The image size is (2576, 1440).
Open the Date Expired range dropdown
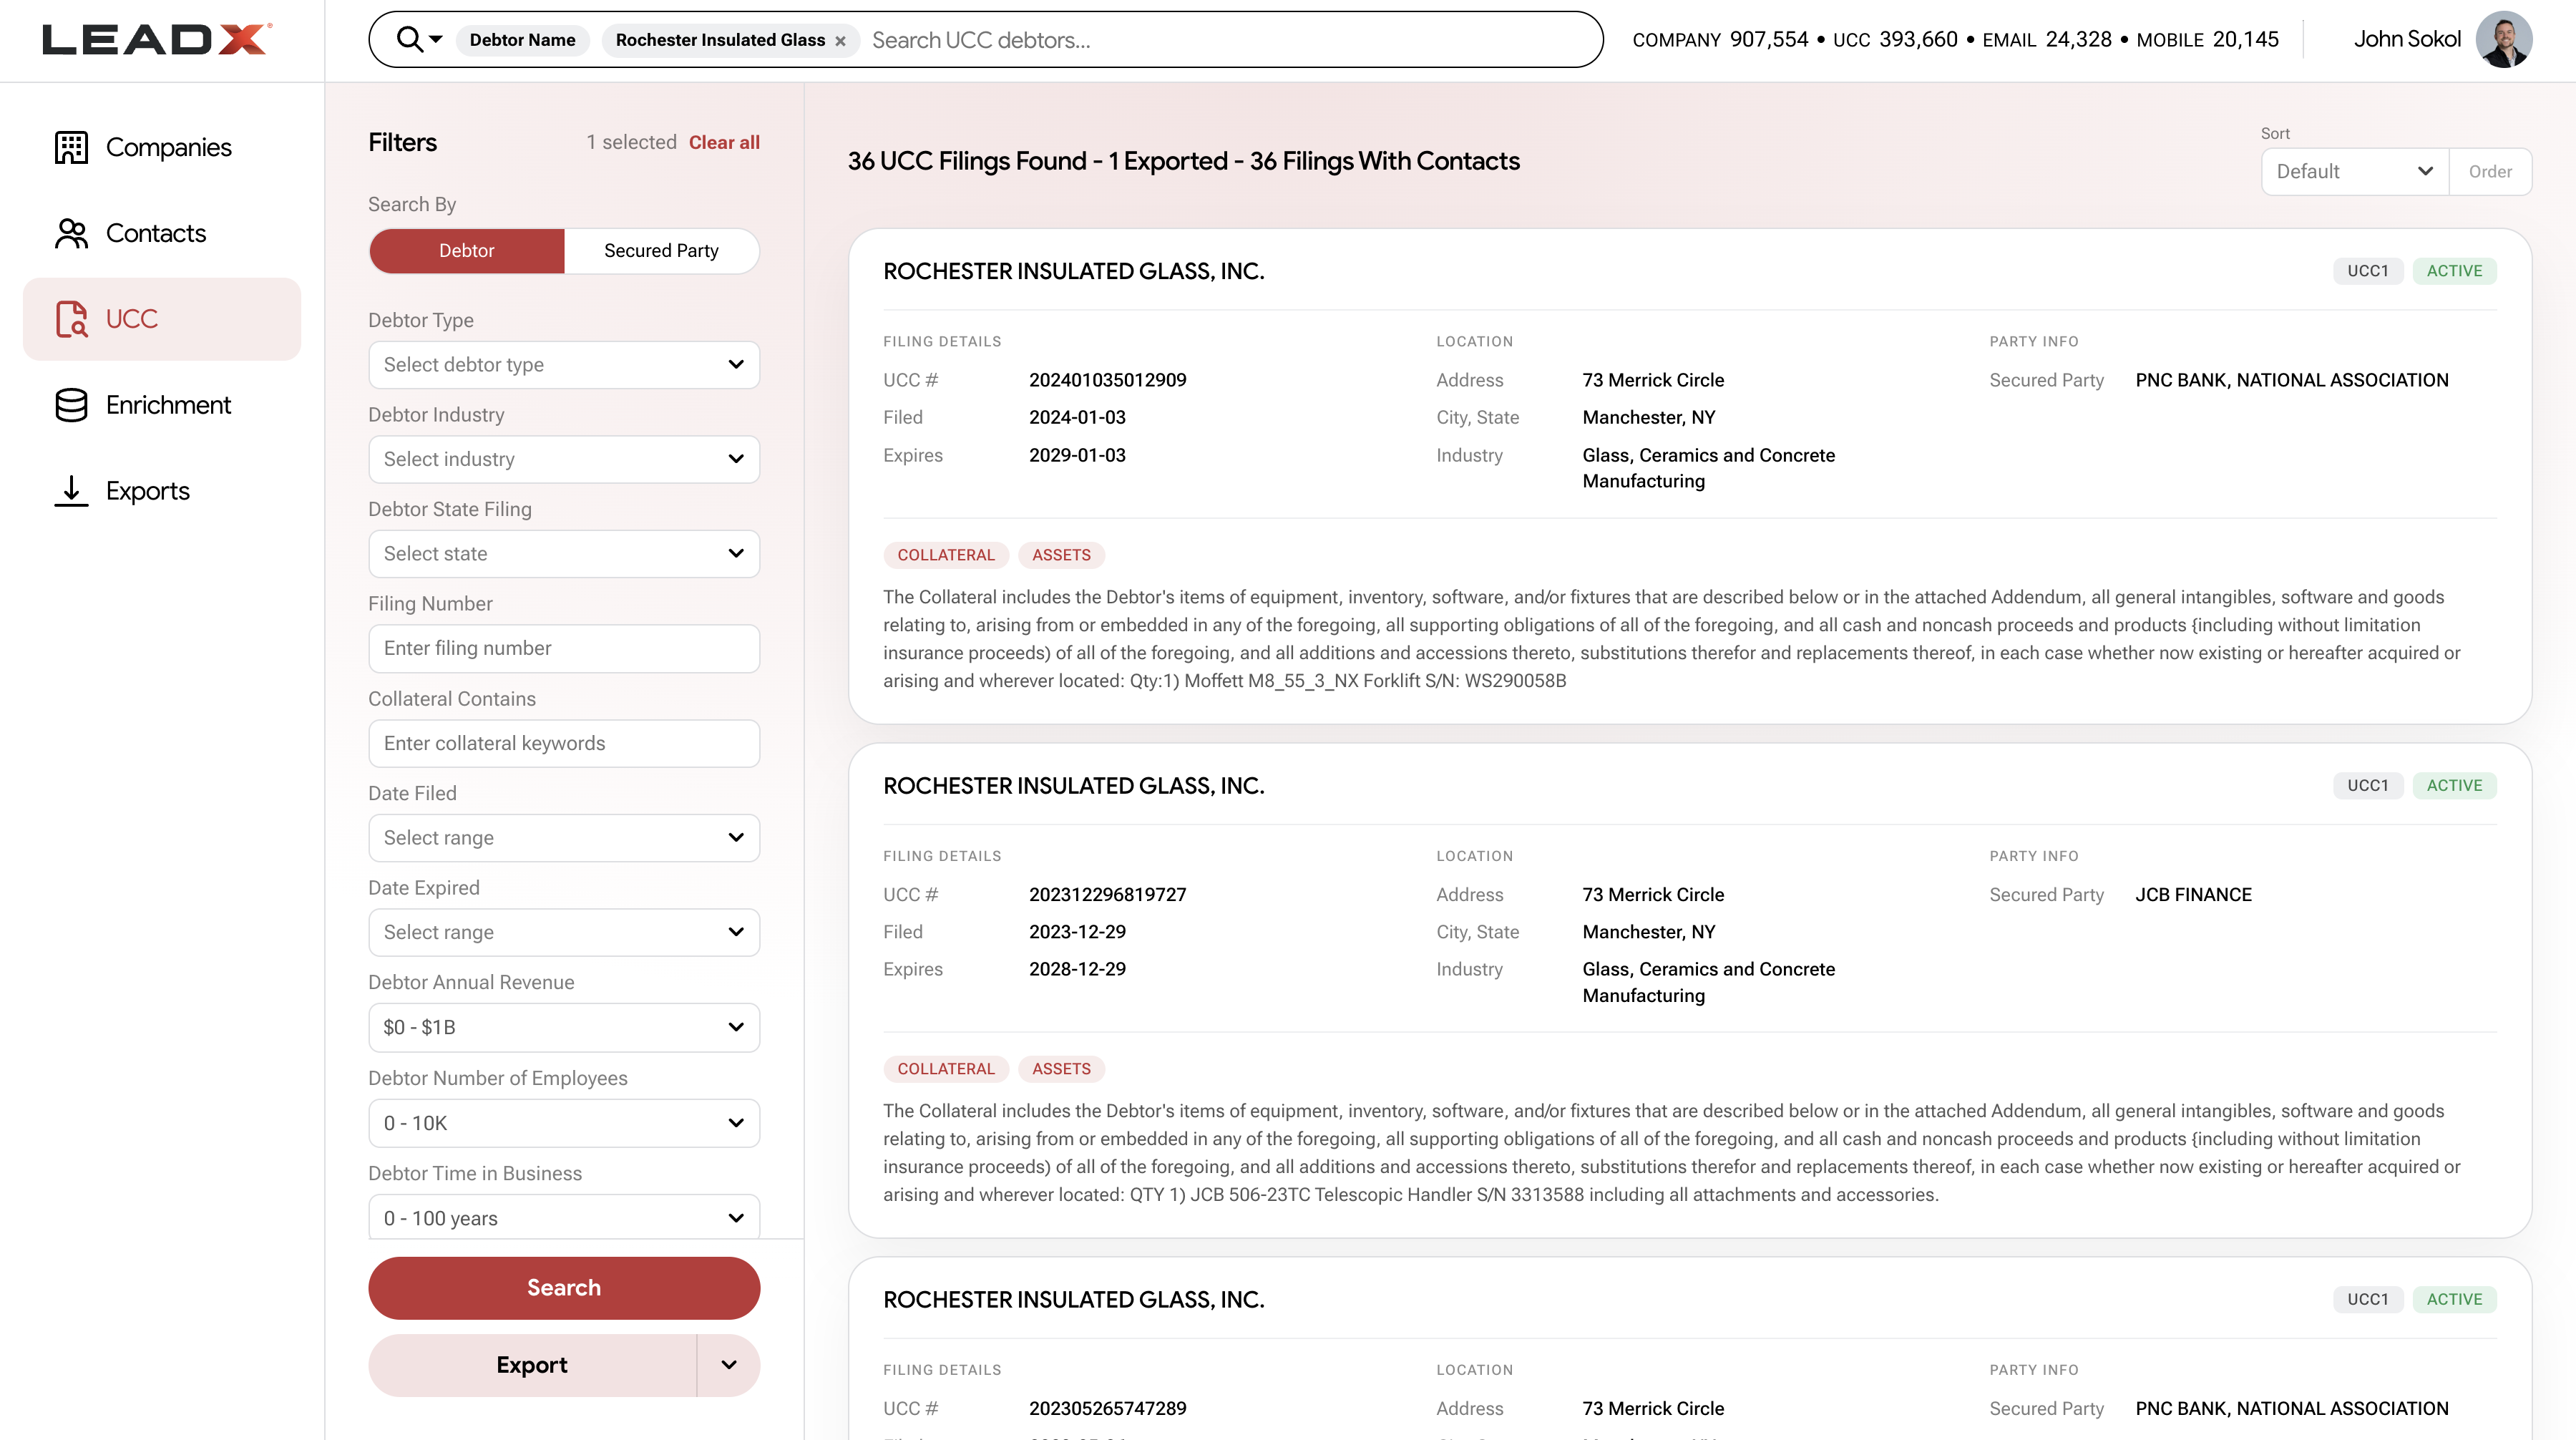[564, 932]
